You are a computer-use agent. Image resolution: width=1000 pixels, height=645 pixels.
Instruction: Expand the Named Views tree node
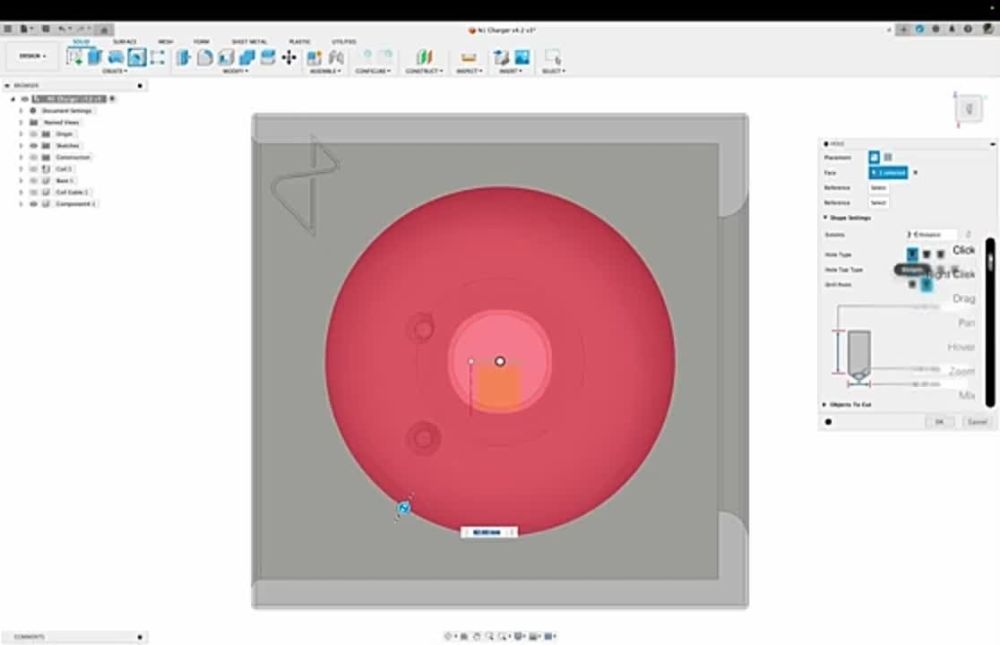point(20,122)
